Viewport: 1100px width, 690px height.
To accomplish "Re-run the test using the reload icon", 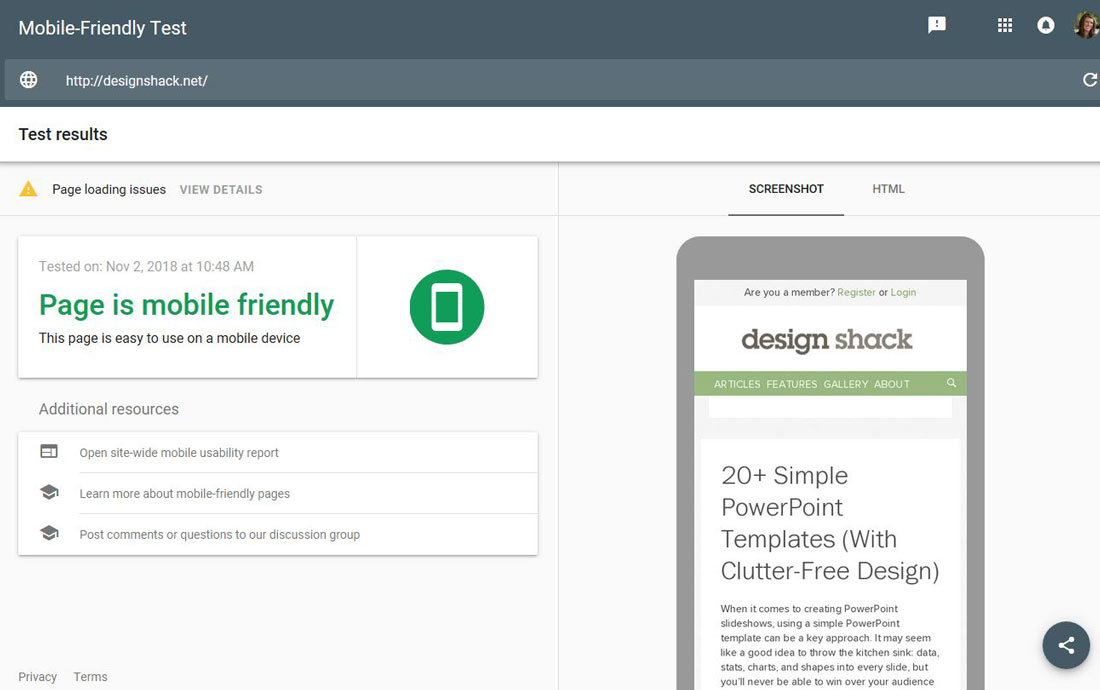I will coord(1090,79).
